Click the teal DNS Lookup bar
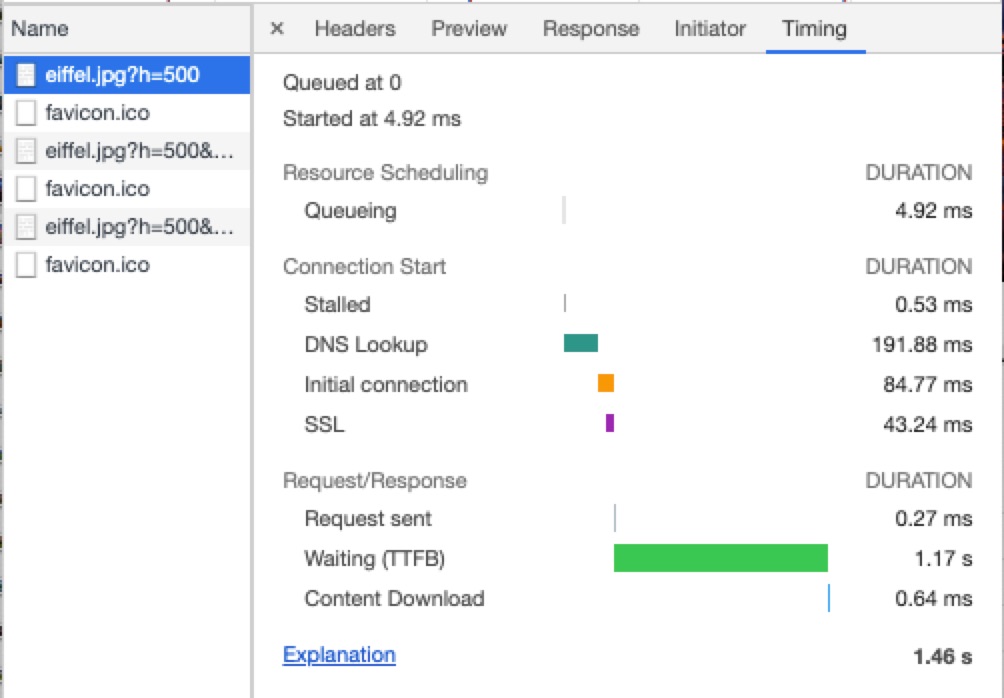This screenshot has width=1004, height=698. click(581, 344)
